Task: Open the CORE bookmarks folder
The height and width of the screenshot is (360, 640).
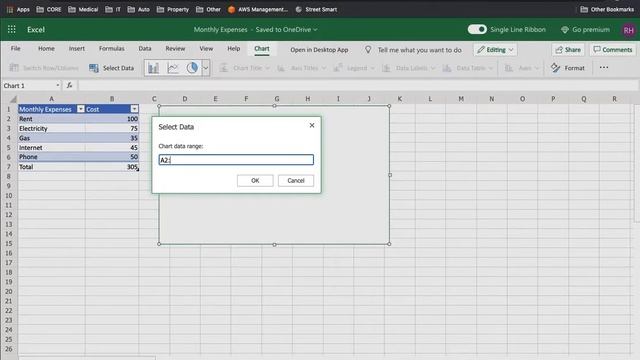Action: [49, 9]
